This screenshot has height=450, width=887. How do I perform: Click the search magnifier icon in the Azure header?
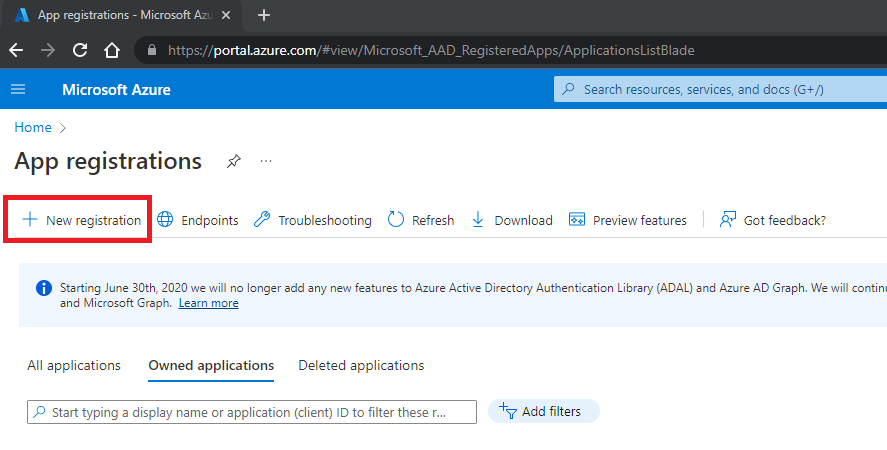[x=569, y=89]
